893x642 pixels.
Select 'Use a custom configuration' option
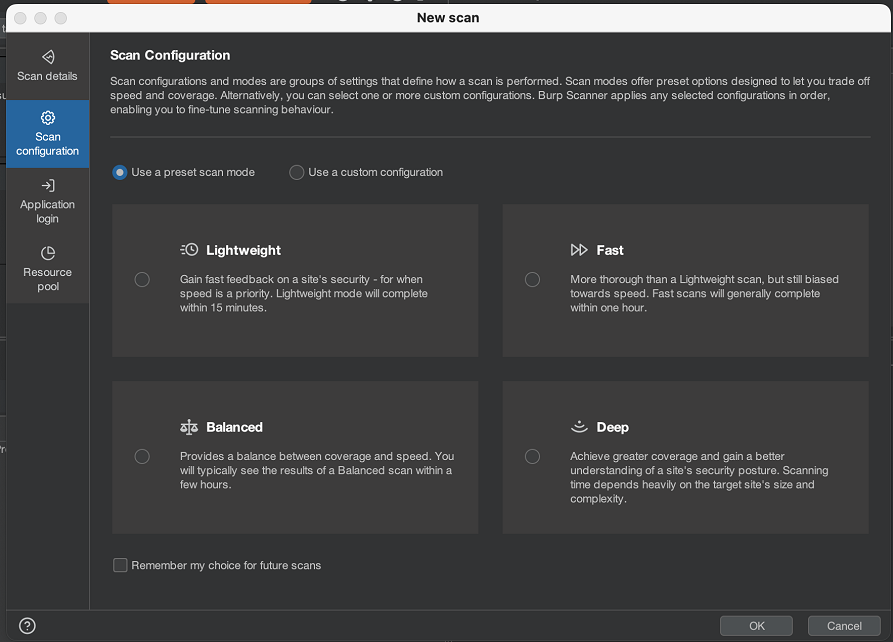tap(297, 172)
